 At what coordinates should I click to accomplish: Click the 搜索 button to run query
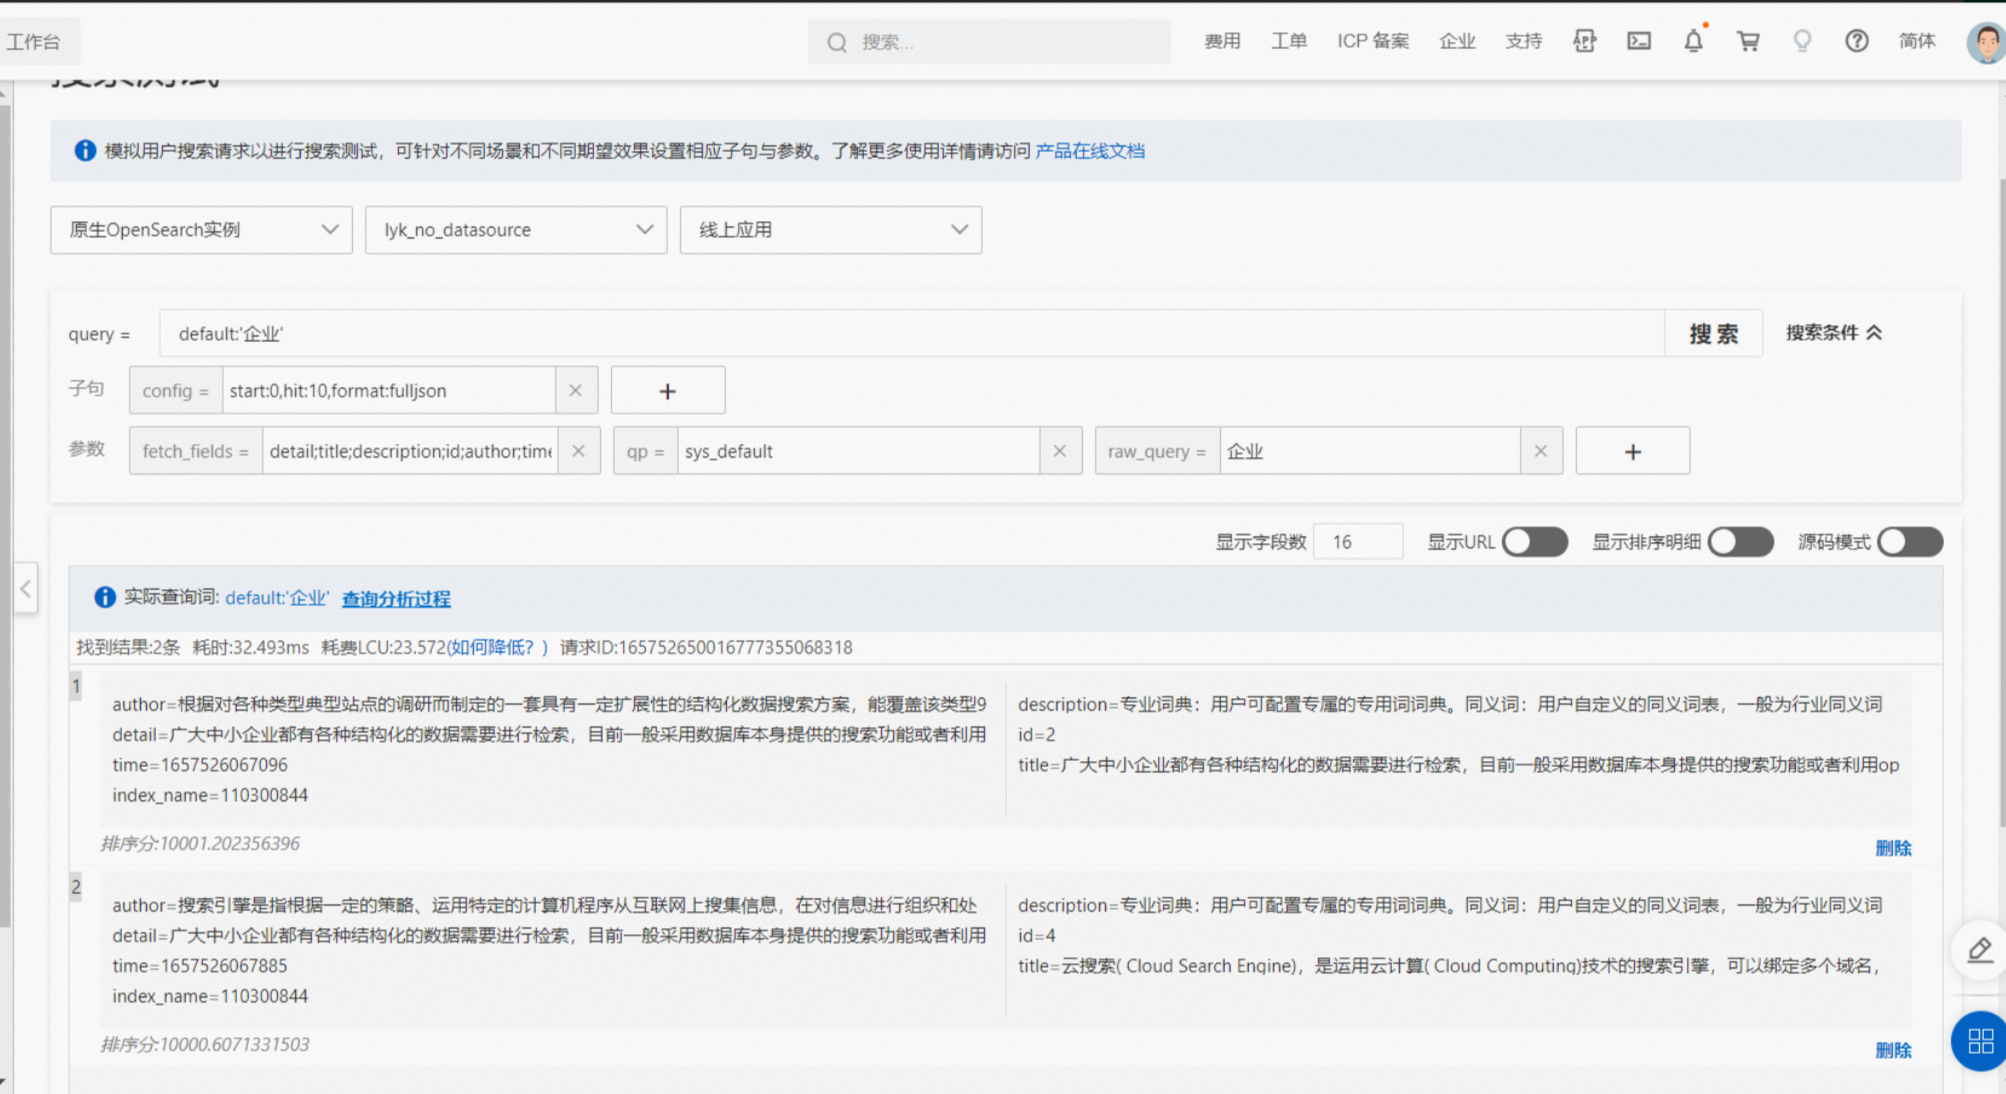[x=1714, y=334]
